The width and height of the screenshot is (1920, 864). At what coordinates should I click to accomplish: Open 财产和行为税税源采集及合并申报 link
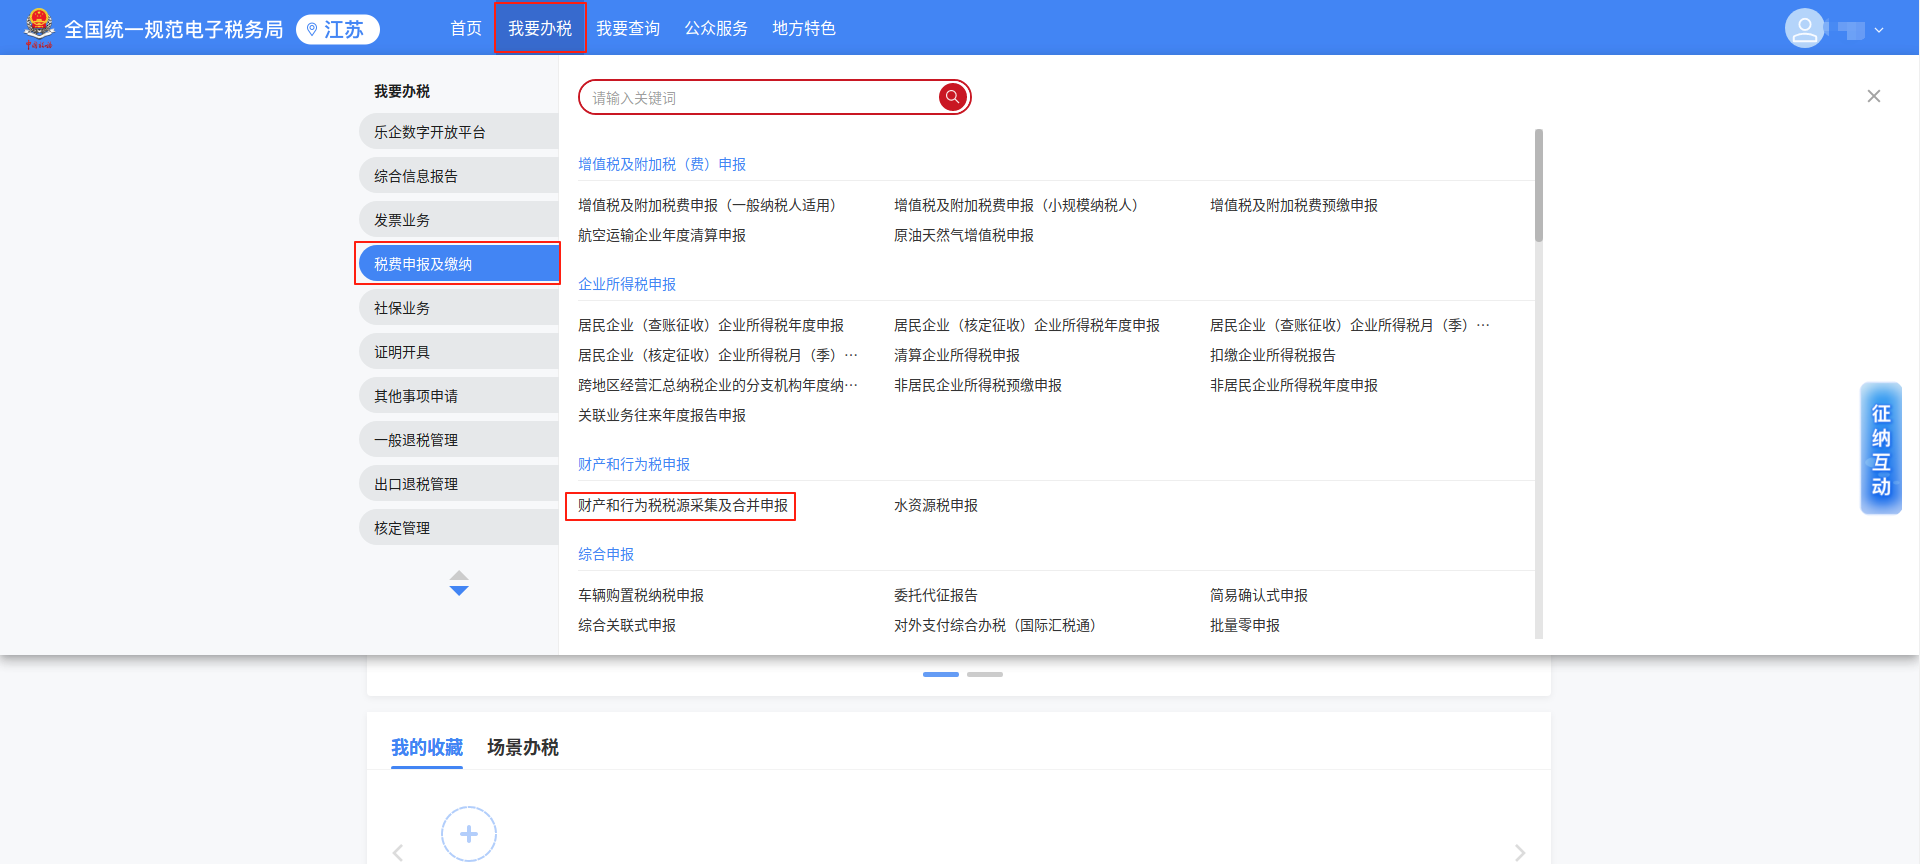(682, 506)
